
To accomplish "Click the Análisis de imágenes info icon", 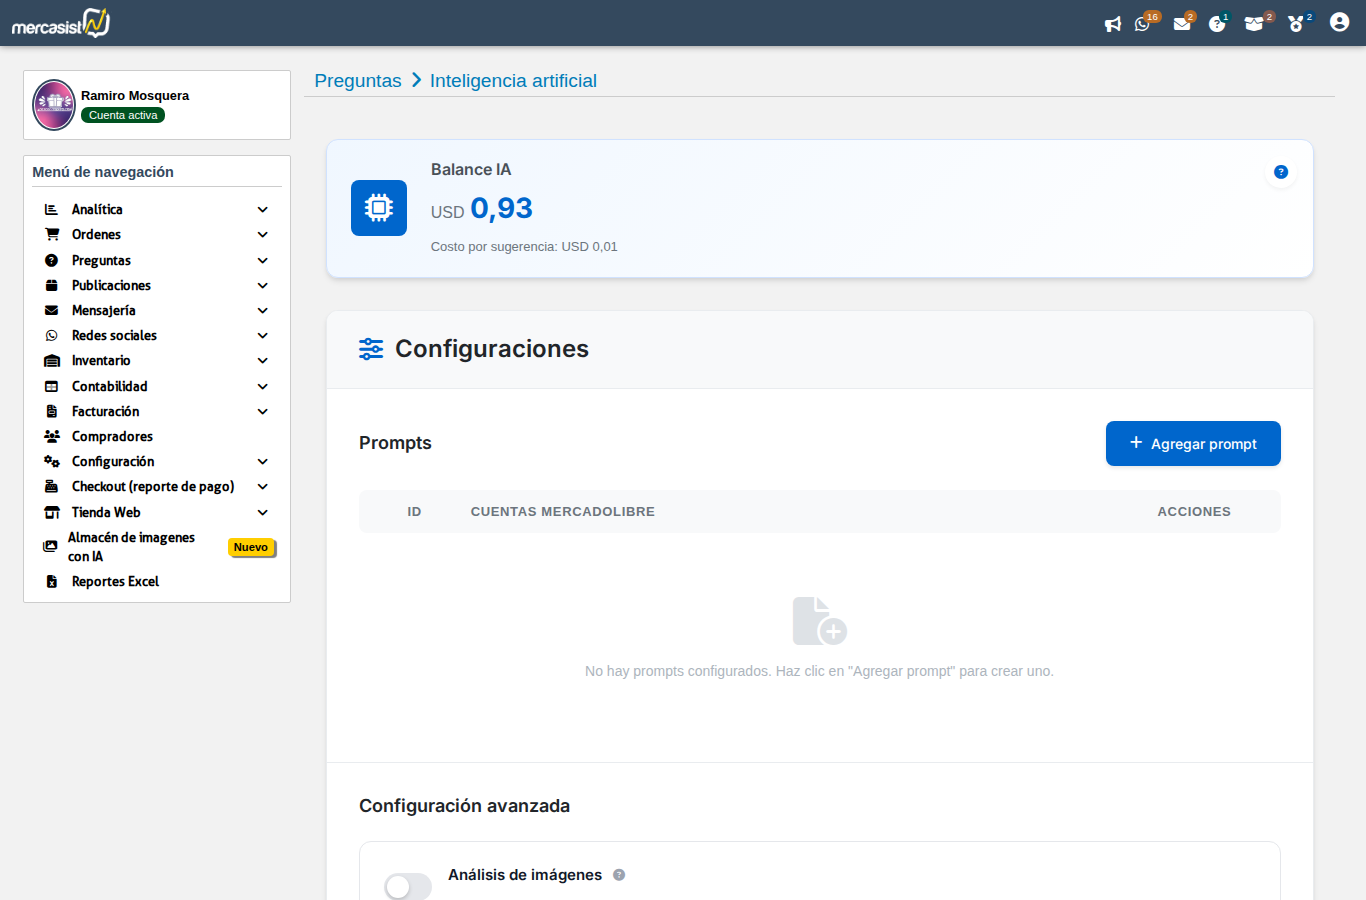I will (619, 875).
